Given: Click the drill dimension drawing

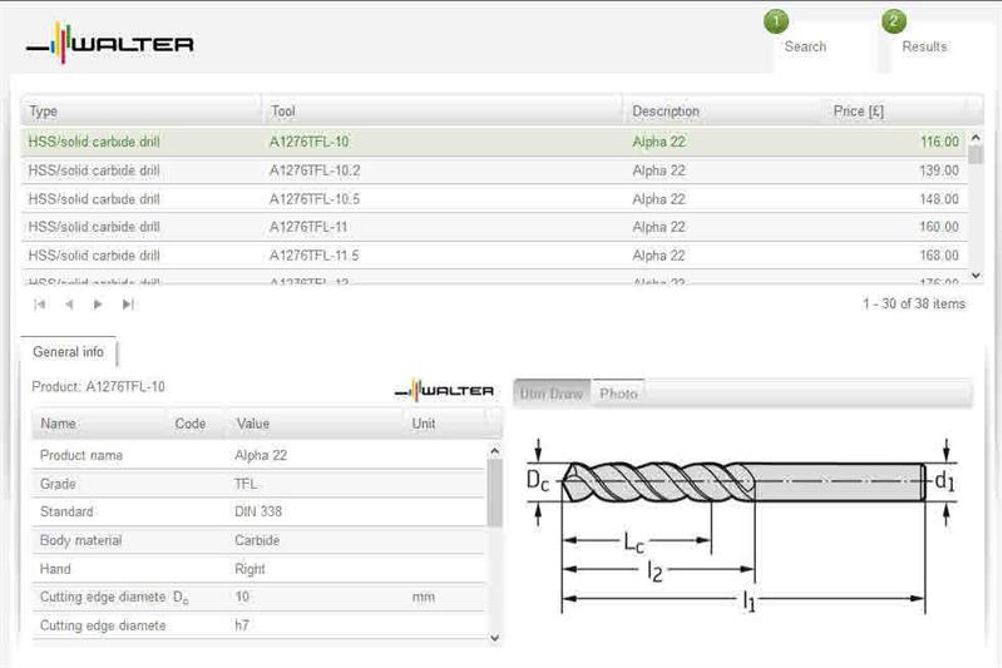Looking at the screenshot, I should (743, 524).
